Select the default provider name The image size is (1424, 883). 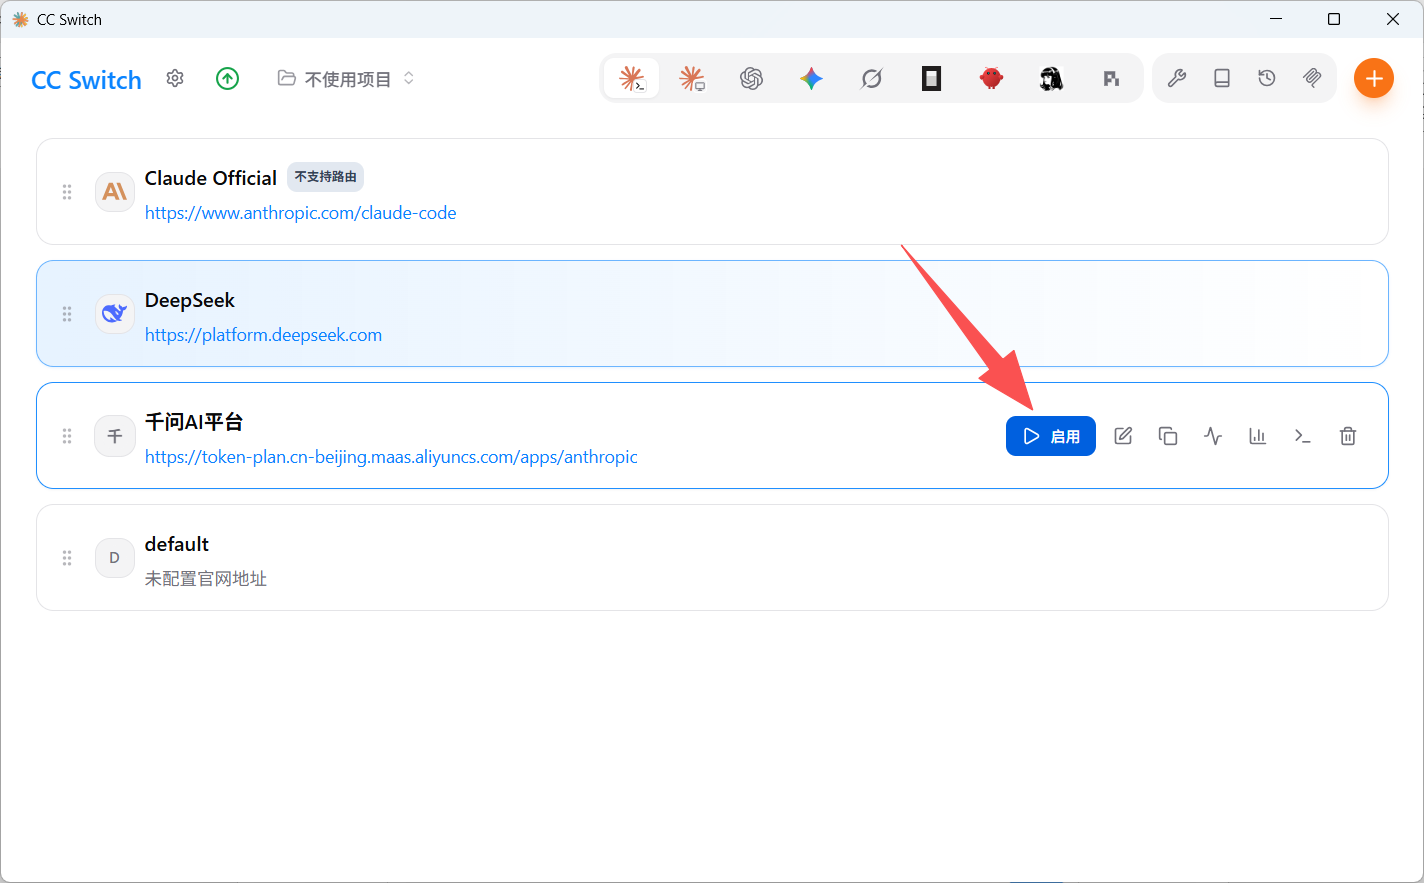point(177,544)
